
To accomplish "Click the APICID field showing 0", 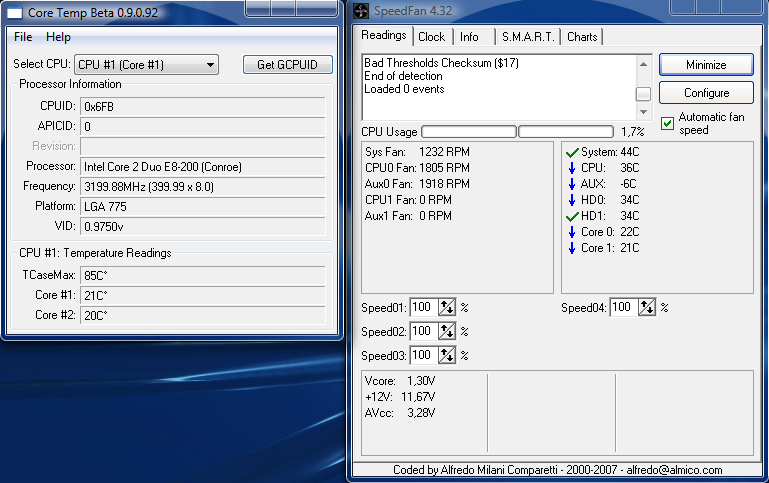I will [x=203, y=127].
